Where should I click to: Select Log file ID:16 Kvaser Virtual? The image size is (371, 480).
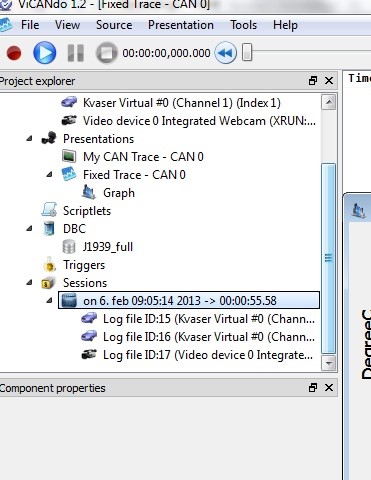(209, 337)
